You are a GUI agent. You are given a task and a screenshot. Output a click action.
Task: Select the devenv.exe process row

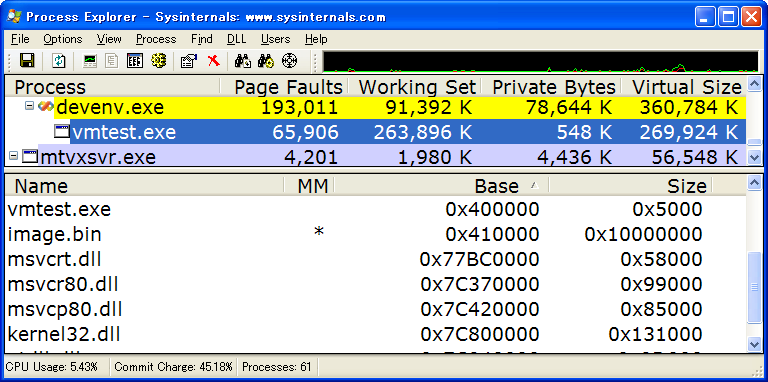(x=375, y=107)
